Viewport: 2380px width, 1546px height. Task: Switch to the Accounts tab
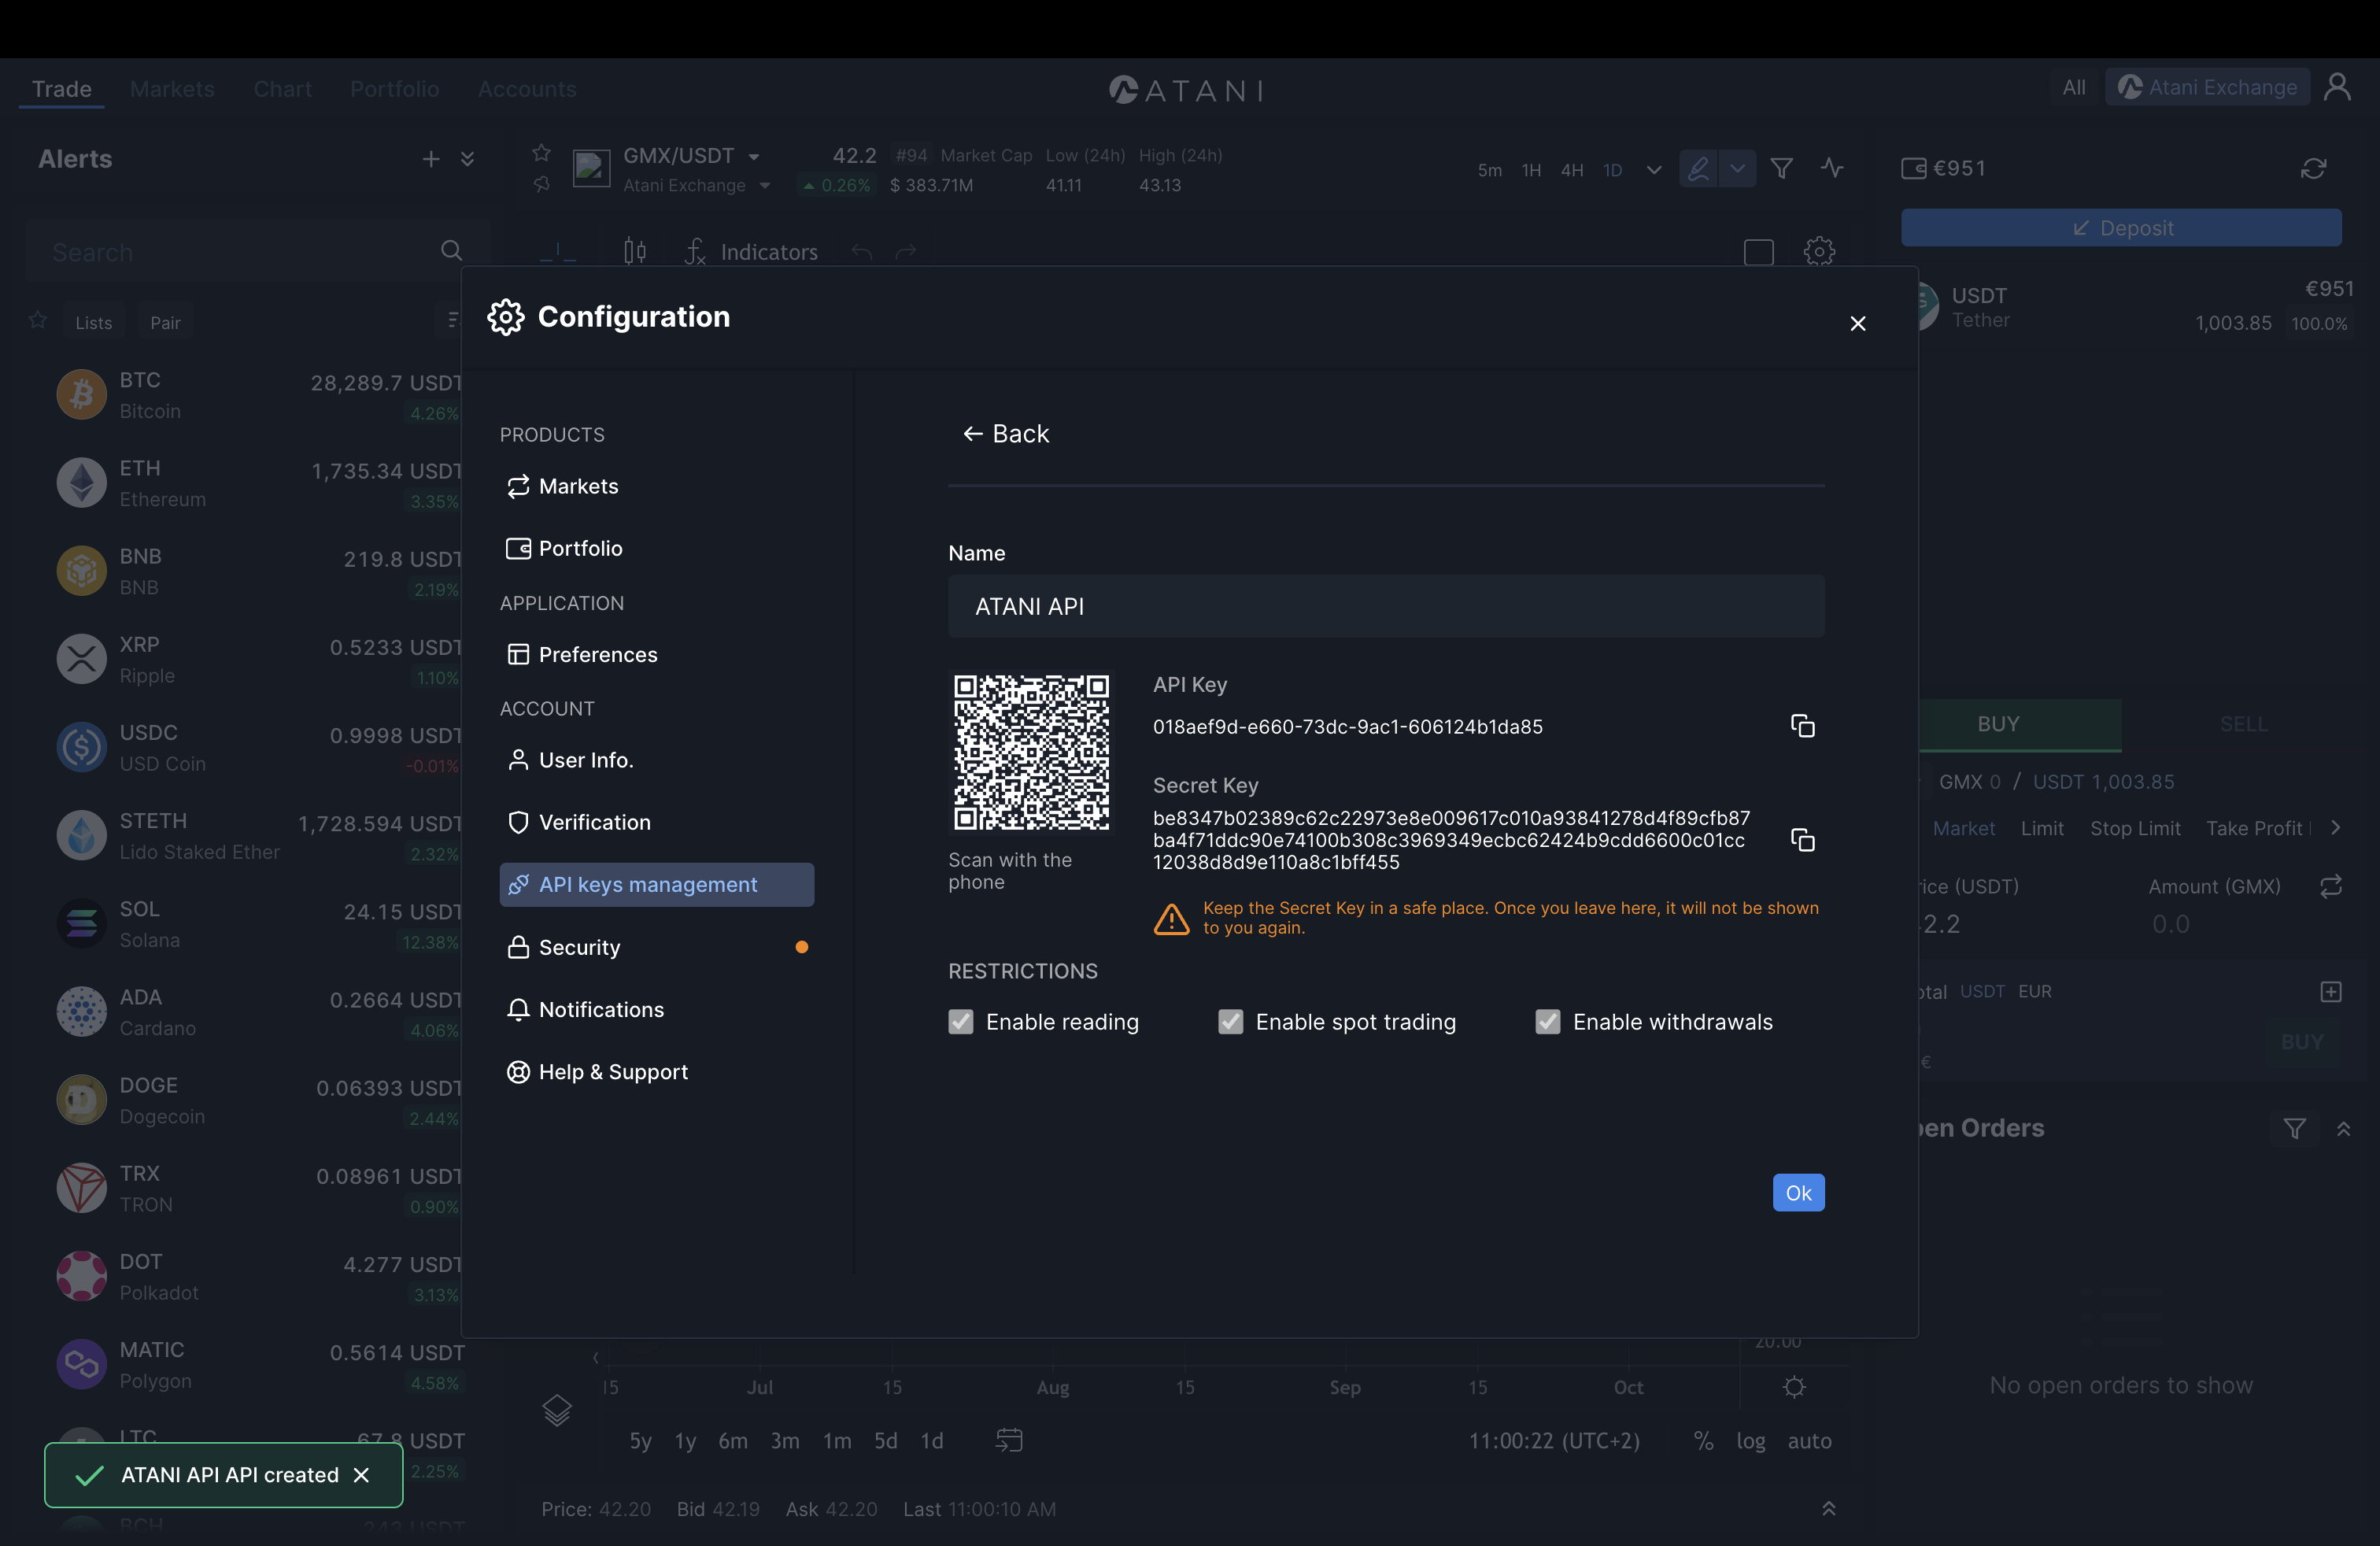527,88
